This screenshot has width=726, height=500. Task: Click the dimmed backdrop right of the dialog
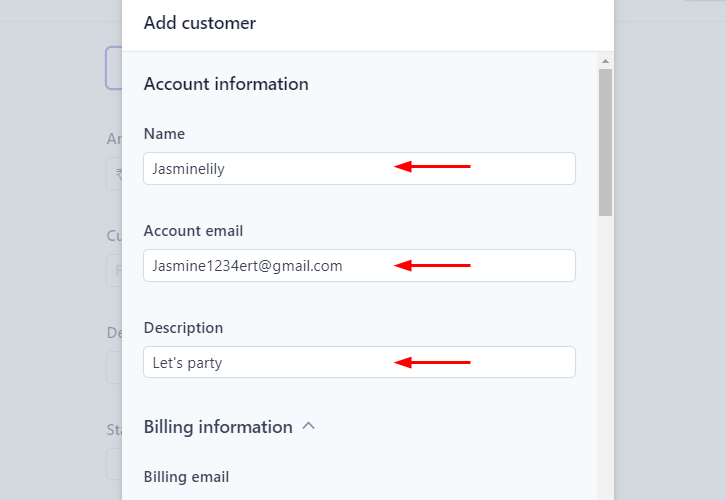tap(670, 250)
